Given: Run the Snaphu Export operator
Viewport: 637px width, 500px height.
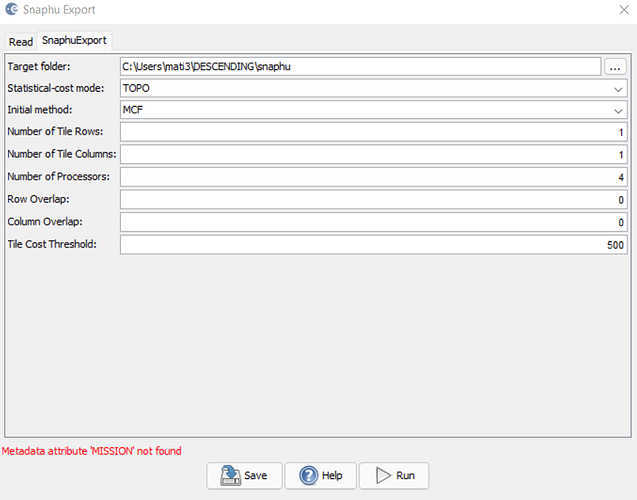Looking at the screenshot, I should [x=394, y=475].
